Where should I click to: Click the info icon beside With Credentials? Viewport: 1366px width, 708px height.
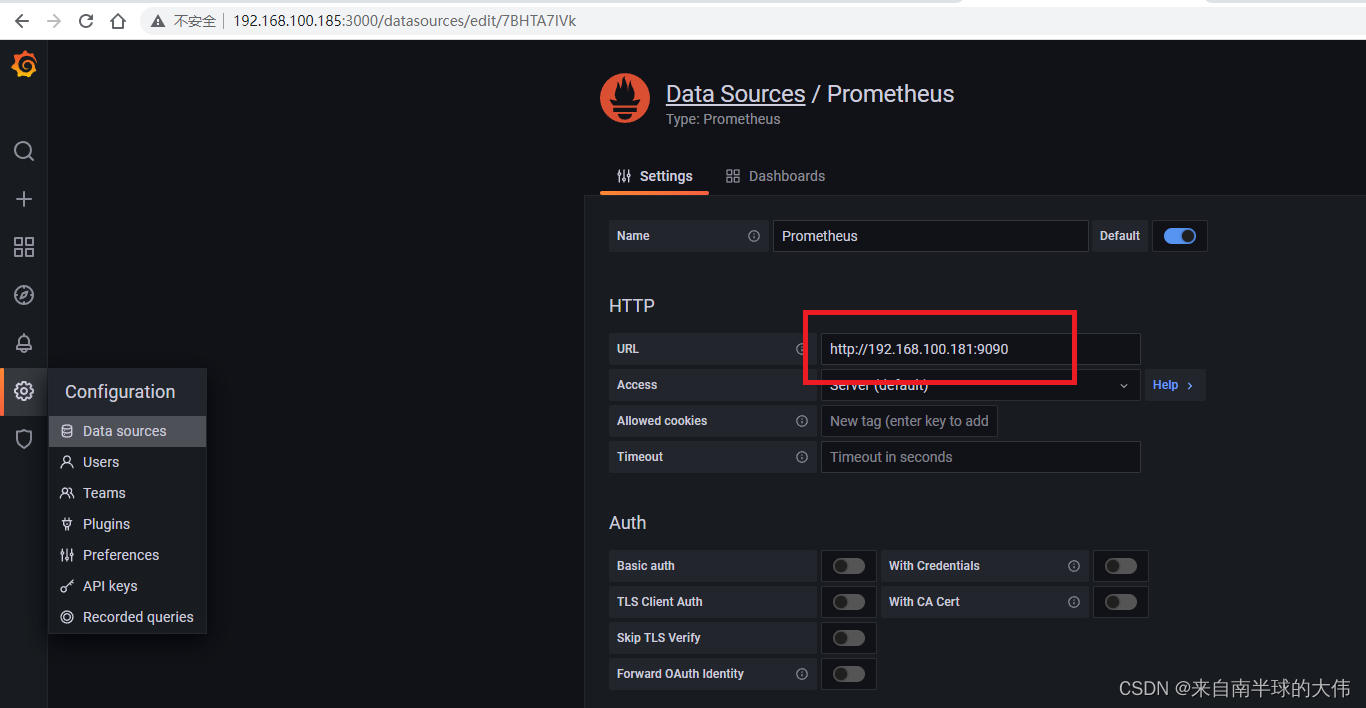(1074, 566)
